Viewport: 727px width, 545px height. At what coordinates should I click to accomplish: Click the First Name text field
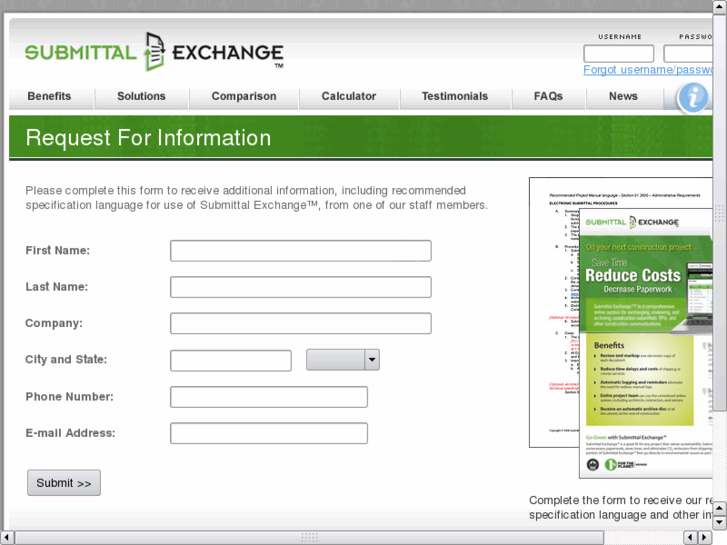pyautogui.click(x=301, y=251)
